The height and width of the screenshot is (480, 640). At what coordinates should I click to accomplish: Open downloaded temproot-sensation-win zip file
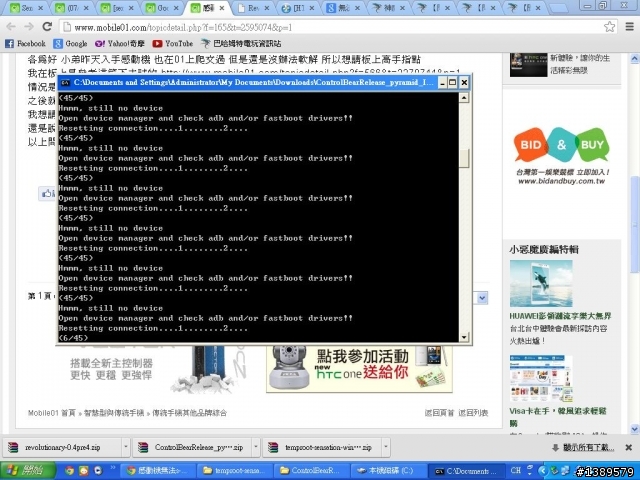pos(322,447)
